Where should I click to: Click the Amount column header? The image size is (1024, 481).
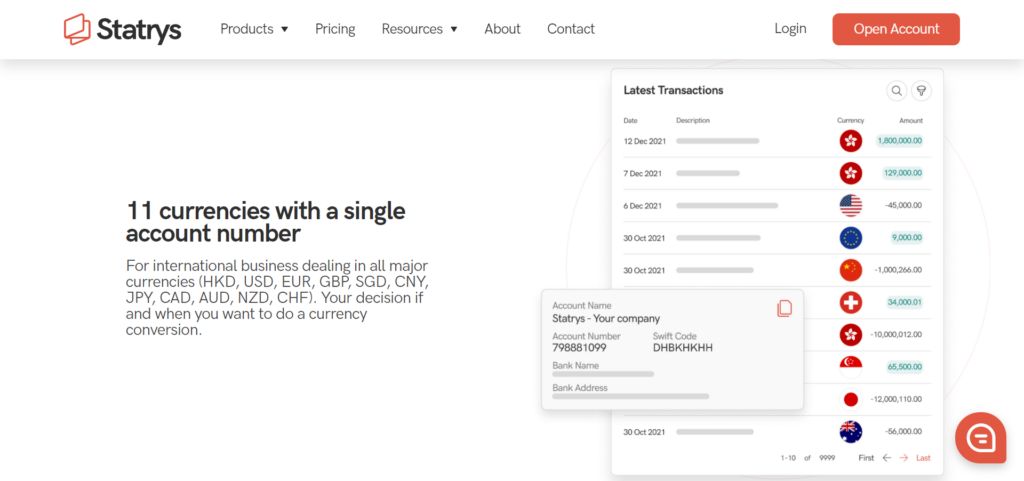911,121
